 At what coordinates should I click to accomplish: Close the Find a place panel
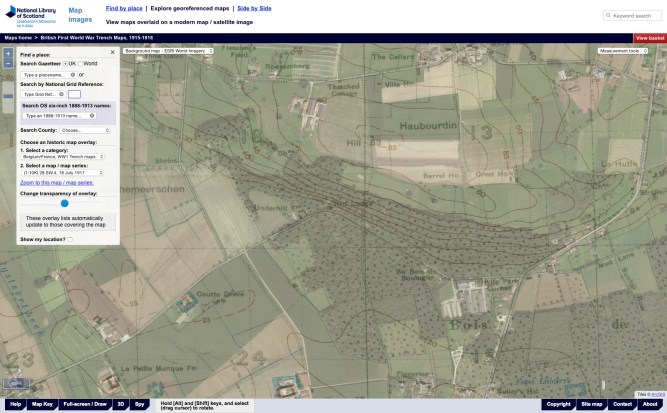point(113,52)
